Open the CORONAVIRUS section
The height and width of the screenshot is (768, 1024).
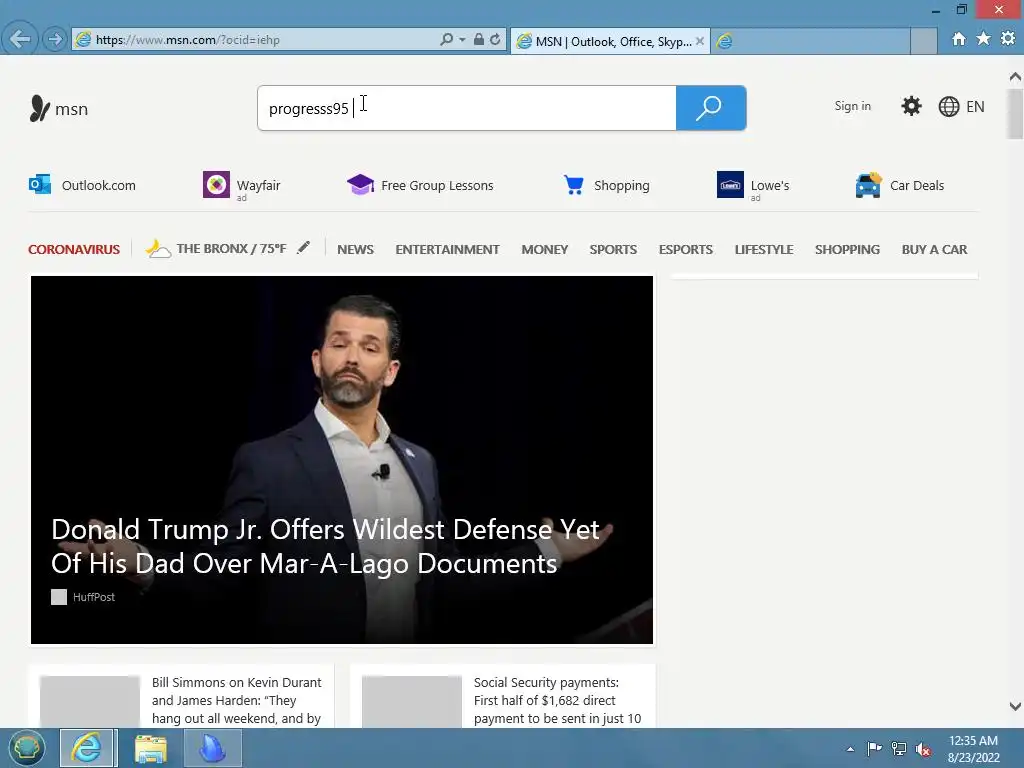point(74,249)
